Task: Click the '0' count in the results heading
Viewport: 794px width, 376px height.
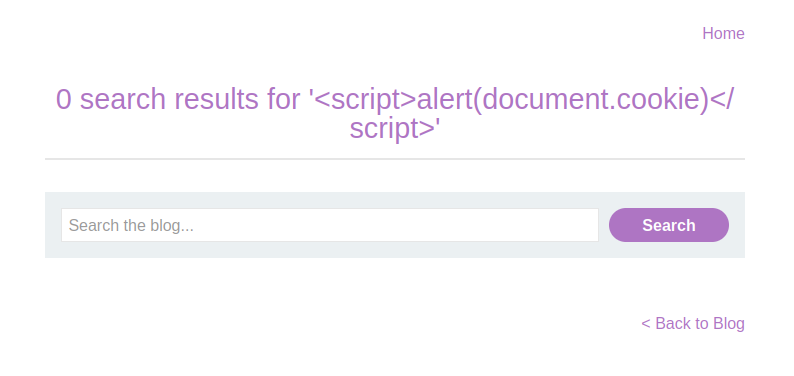Action: pos(63,99)
